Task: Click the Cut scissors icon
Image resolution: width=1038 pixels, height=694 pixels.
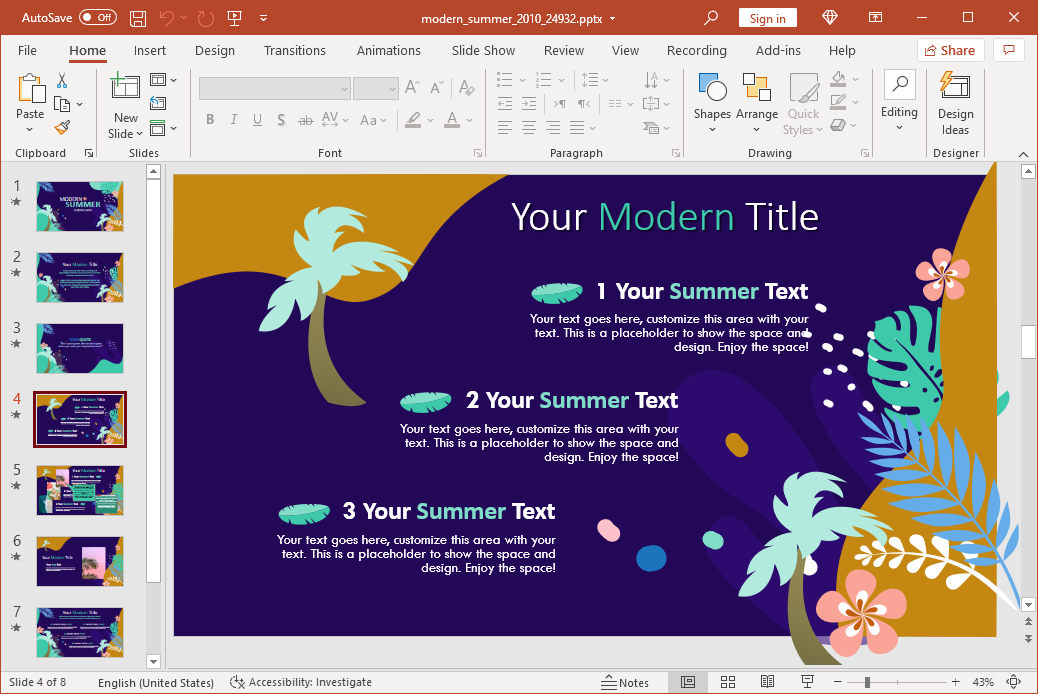Action: tap(62, 81)
